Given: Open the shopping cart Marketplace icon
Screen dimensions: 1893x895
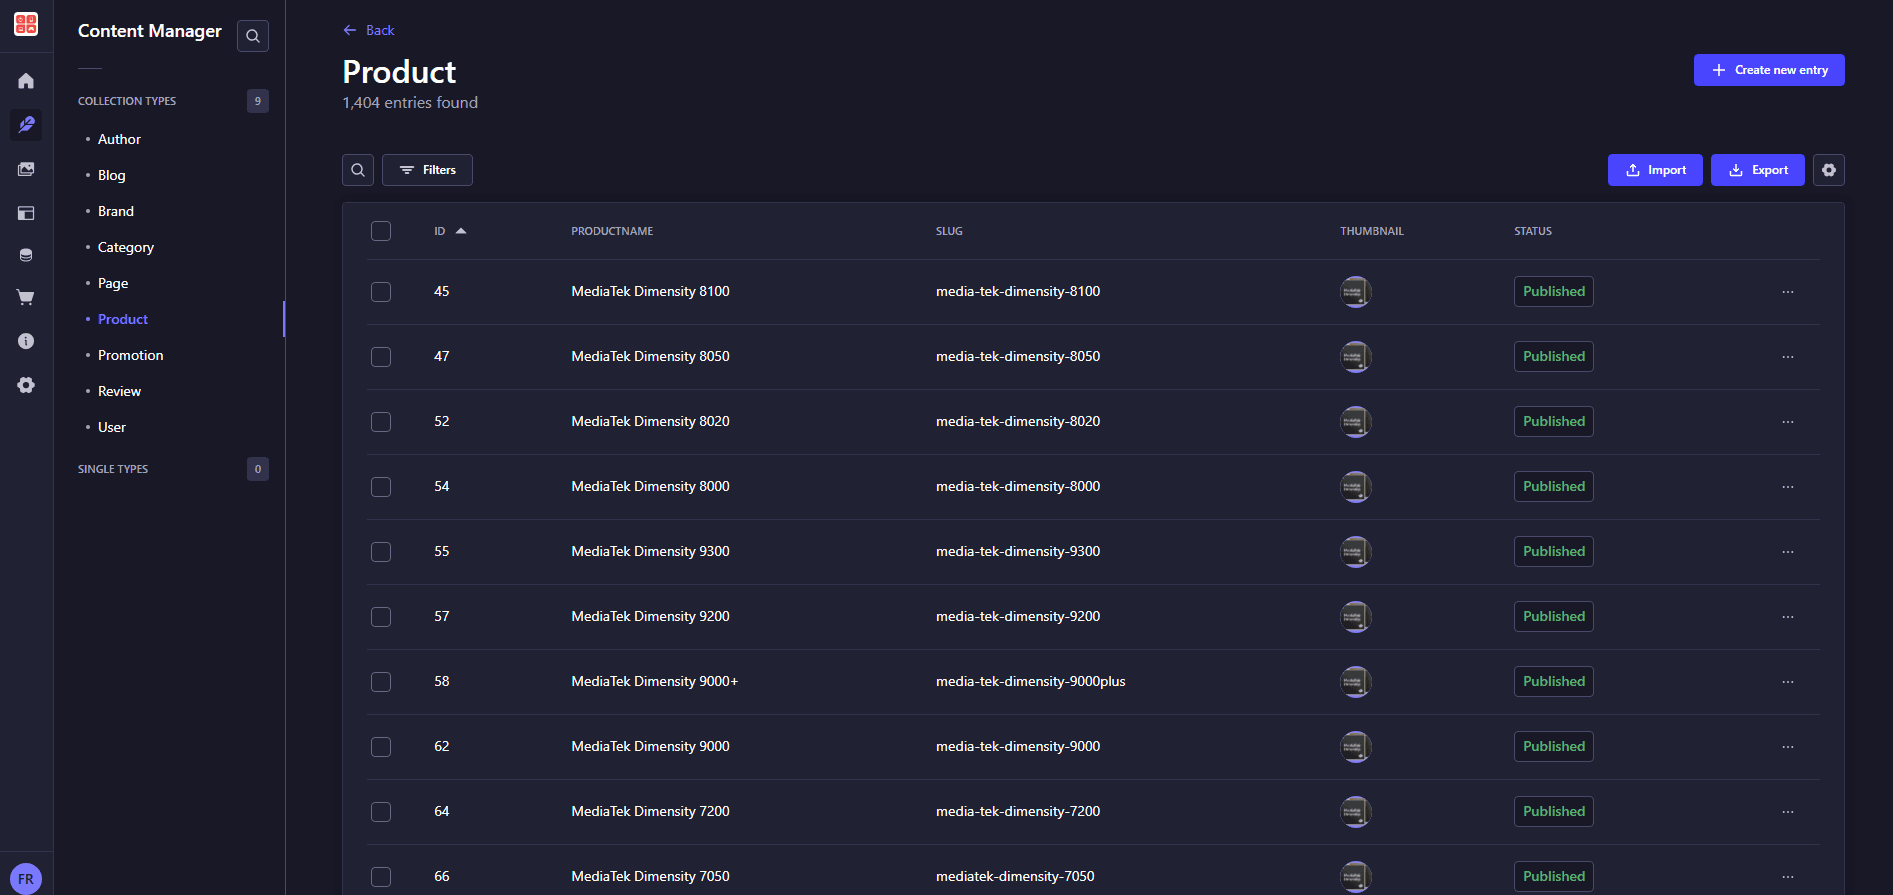Looking at the screenshot, I should [x=26, y=297].
